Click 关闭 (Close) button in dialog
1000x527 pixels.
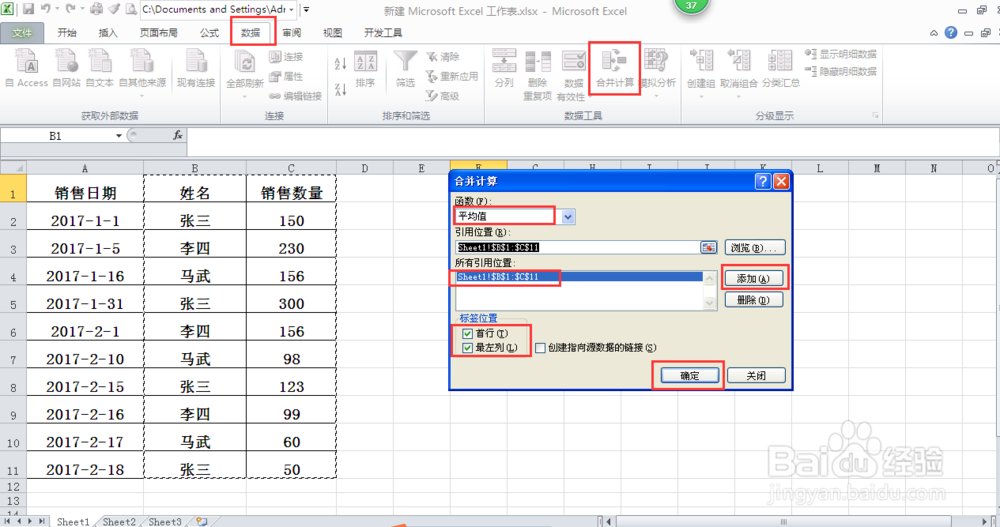tap(756, 376)
